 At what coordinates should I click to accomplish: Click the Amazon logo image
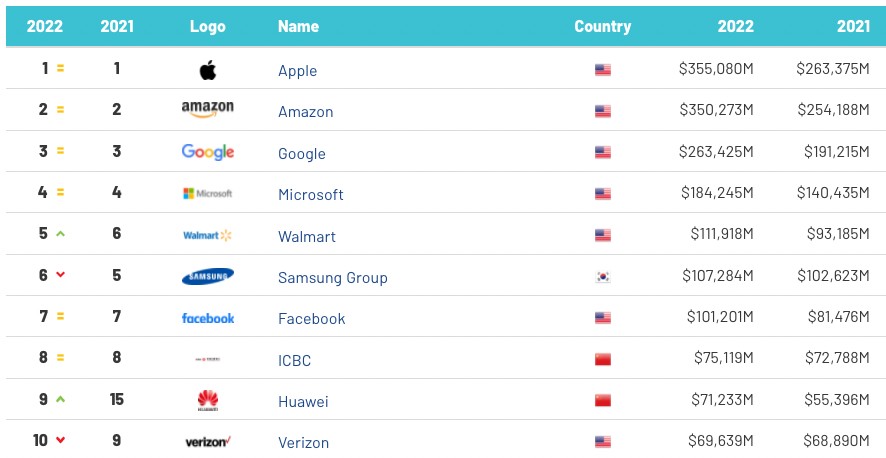tap(208, 108)
